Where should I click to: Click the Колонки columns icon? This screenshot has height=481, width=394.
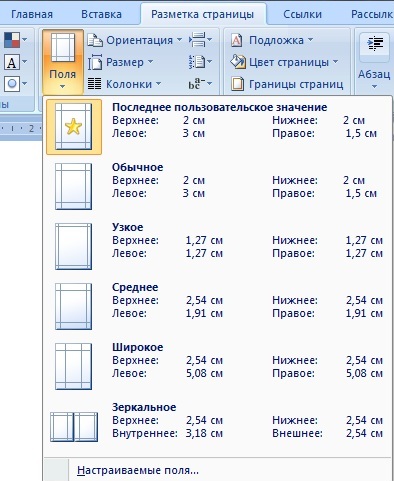pos(95,84)
